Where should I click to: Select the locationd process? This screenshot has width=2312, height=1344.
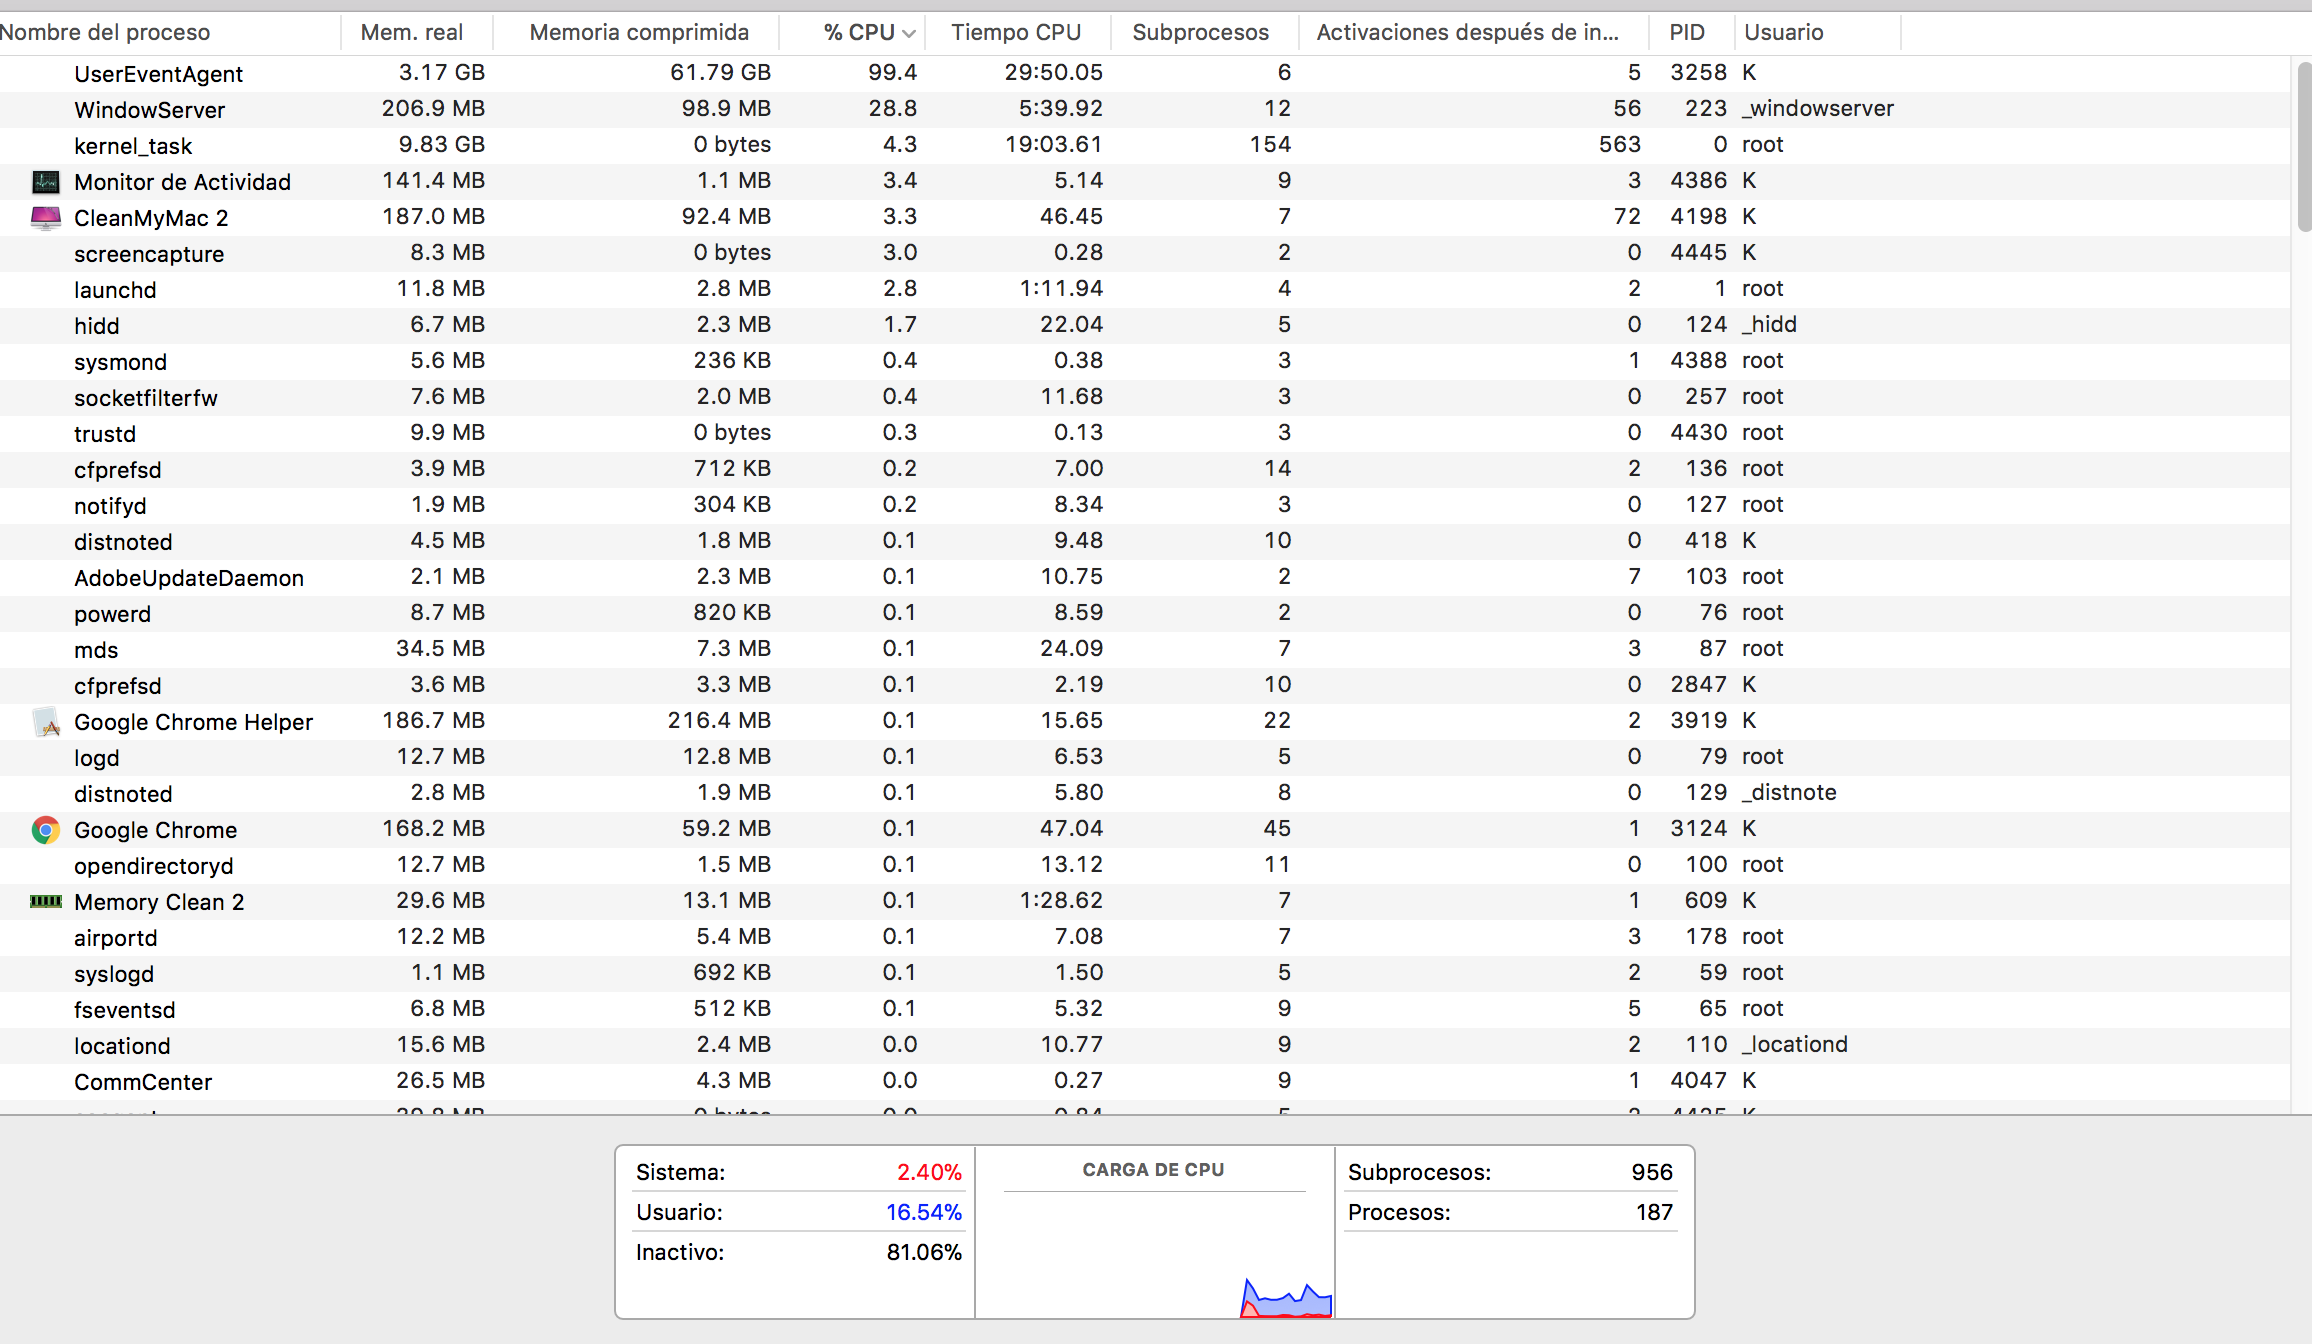[1145, 1045]
